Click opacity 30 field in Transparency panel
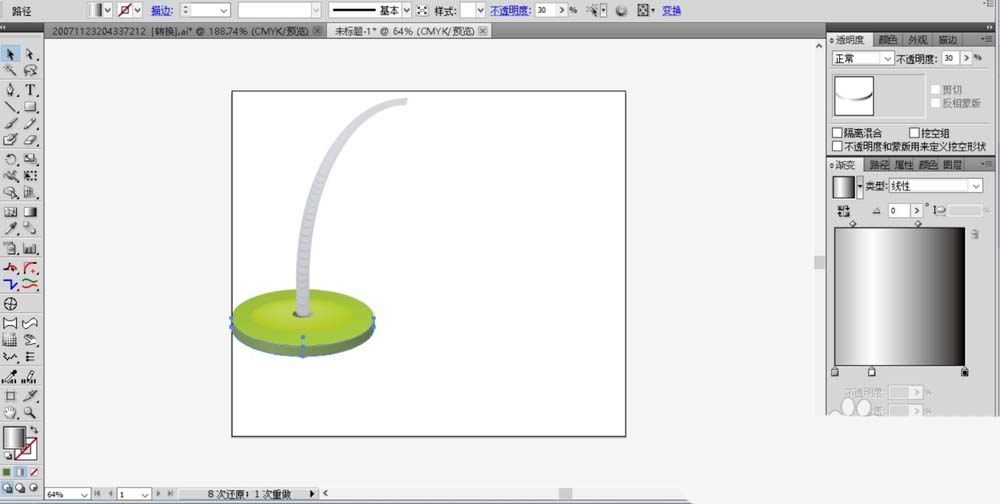The image size is (1000, 504). click(950, 58)
